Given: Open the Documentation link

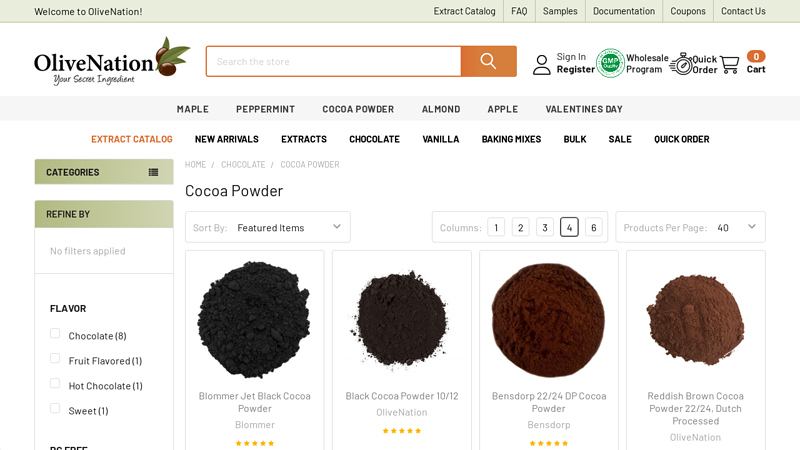Looking at the screenshot, I should click(x=623, y=11).
